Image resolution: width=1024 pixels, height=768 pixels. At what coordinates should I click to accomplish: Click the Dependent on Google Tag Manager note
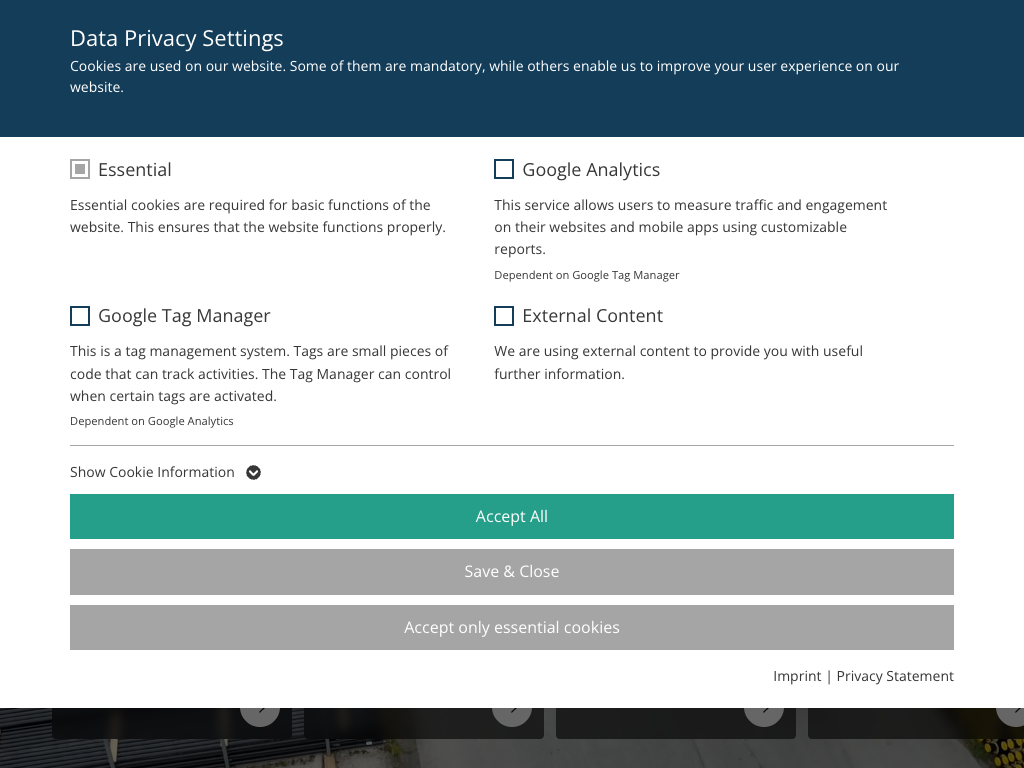pyautogui.click(x=587, y=275)
